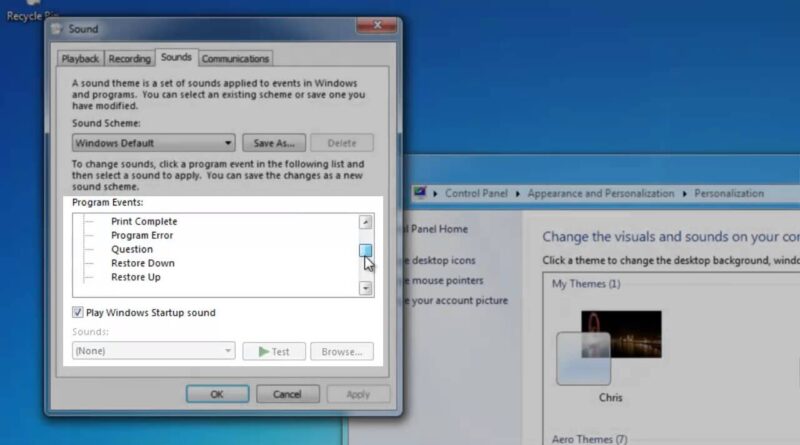Select Restore Up program event
The image size is (800, 445).
136,277
